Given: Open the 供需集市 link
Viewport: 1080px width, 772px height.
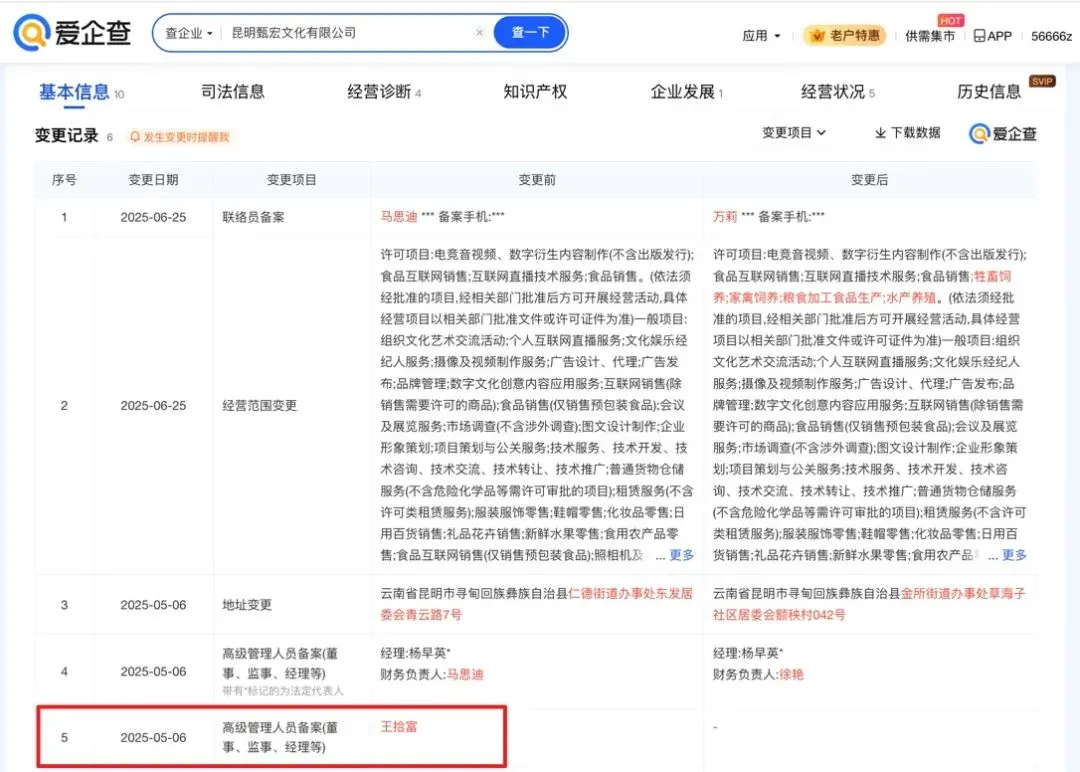Looking at the screenshot, I should click(x=930, y=36).
